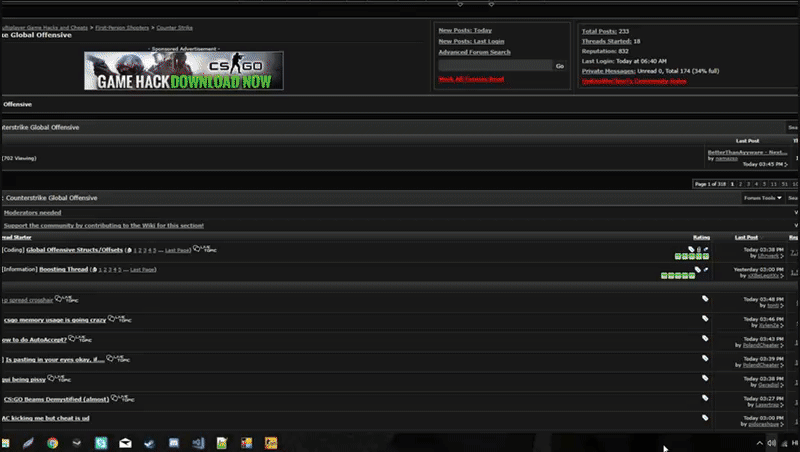Launch Steam from the taskbar
Viewport: 800px width, 452px height.
(x=149, y=443)
